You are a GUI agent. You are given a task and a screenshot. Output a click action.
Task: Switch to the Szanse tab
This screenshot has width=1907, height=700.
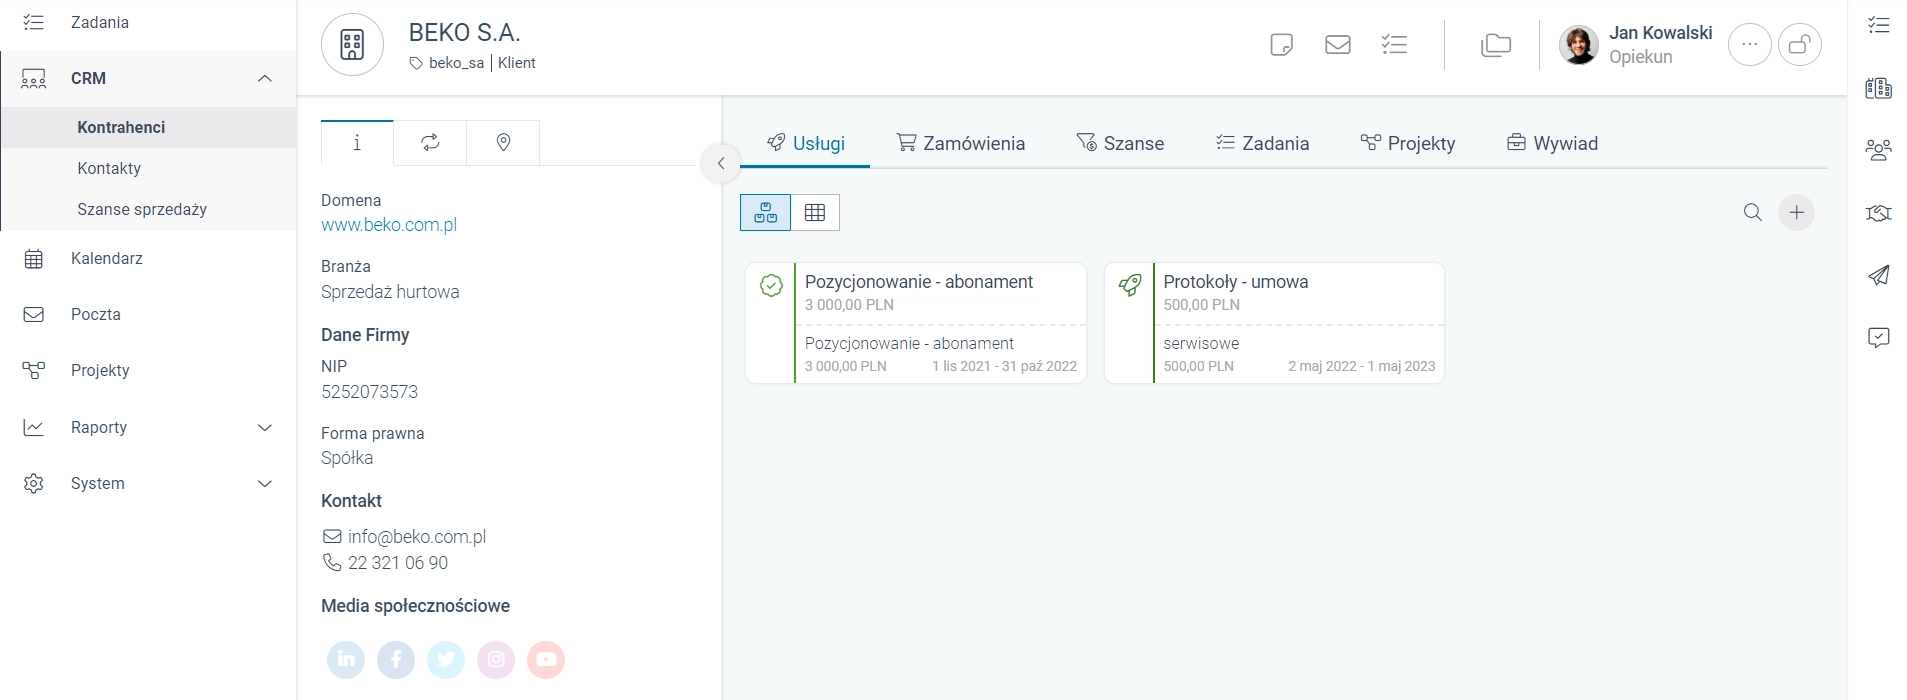point(1120,143)
